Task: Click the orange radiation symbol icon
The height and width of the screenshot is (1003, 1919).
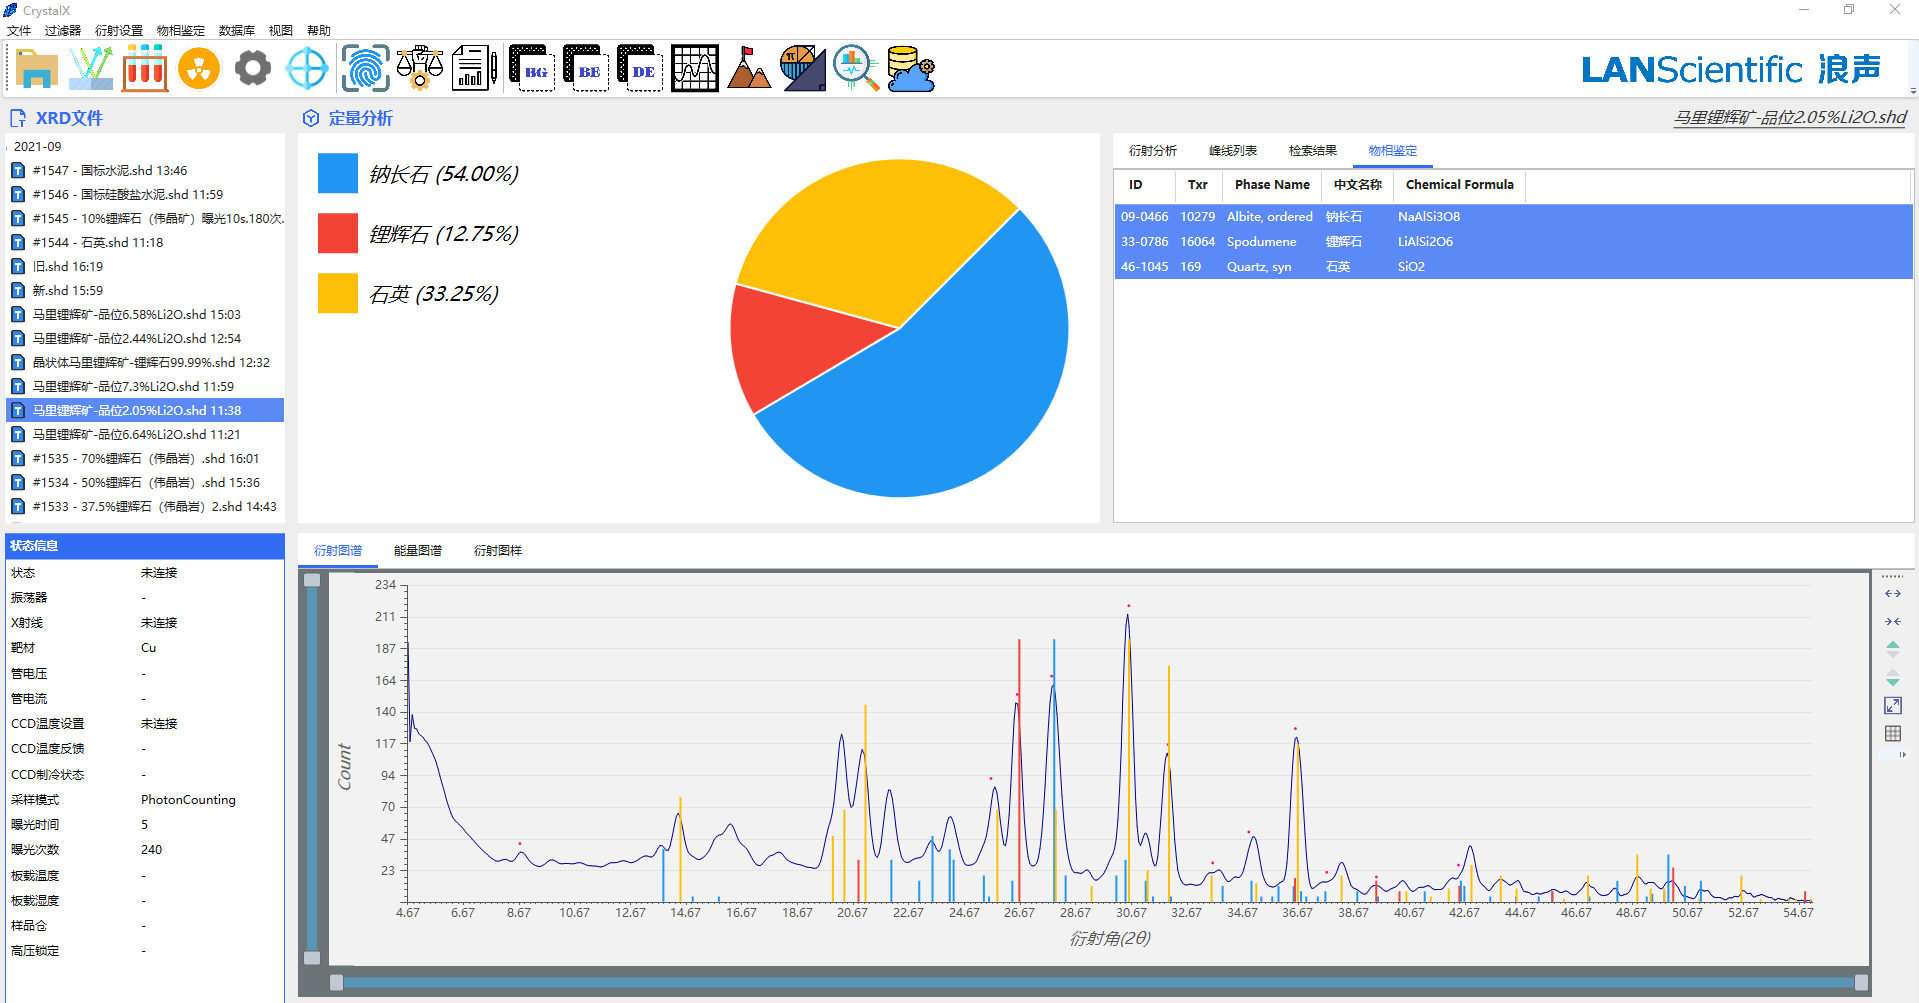Action: tap(199, 69)
